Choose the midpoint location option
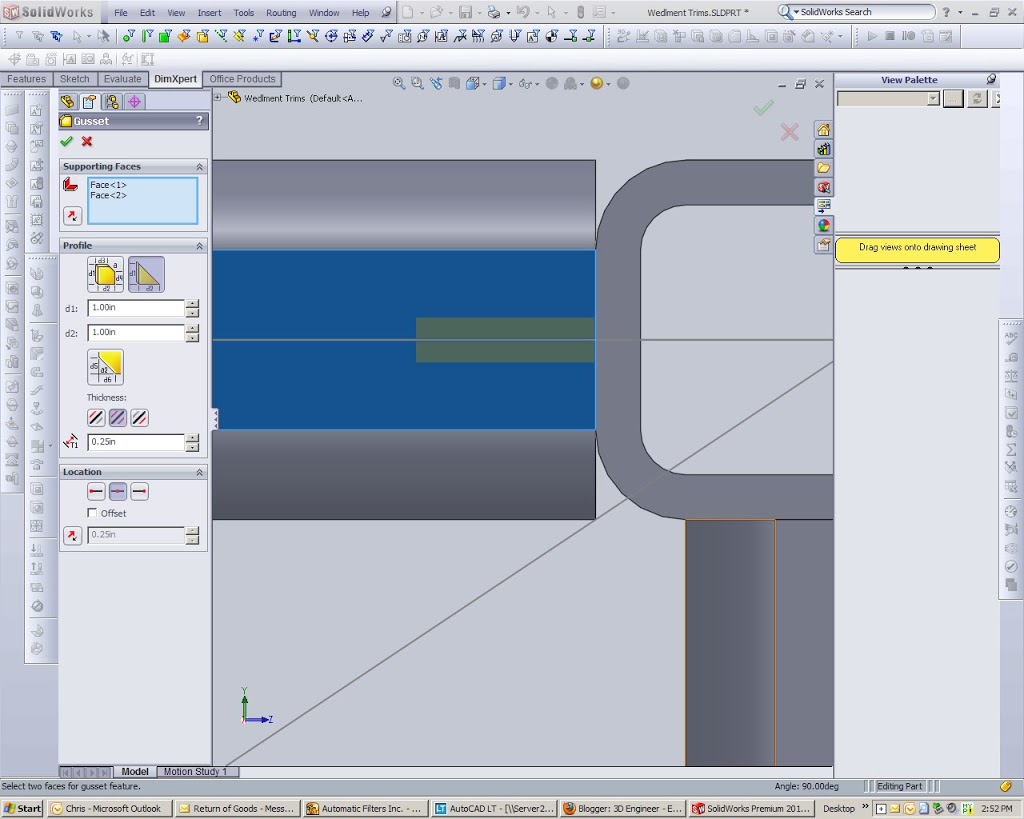 pyautogui.click(x=118, y=492)
